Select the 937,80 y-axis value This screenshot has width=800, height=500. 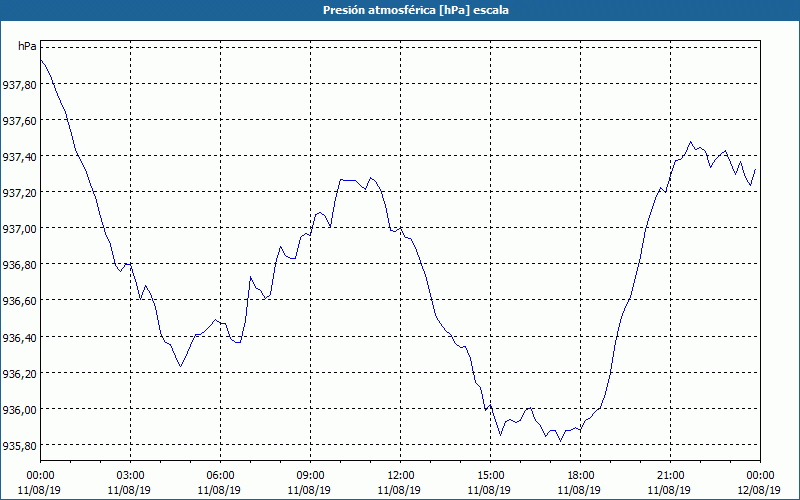click(20, 85)
